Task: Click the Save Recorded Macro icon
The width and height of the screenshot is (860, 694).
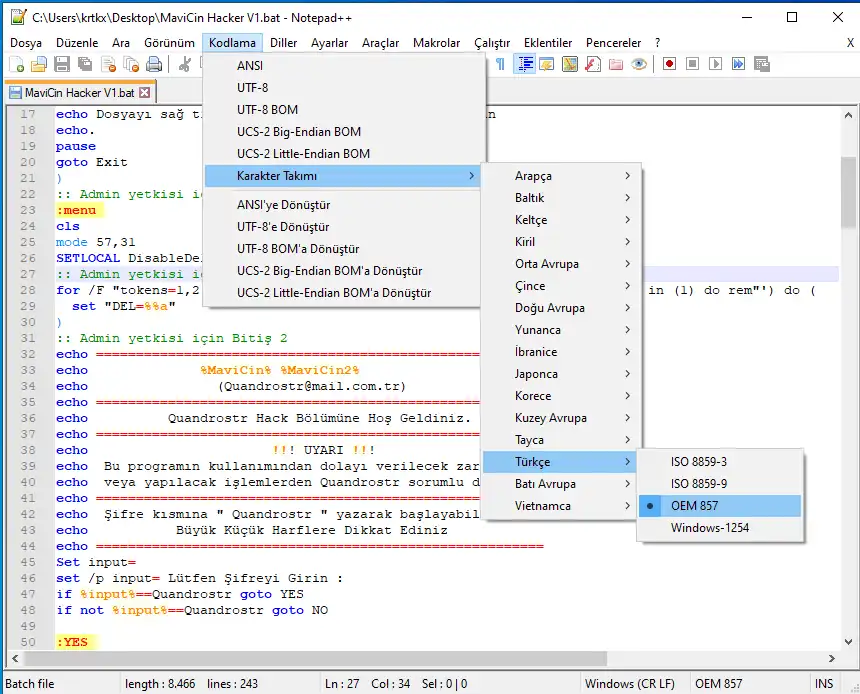Action: [x=762, y=64]
